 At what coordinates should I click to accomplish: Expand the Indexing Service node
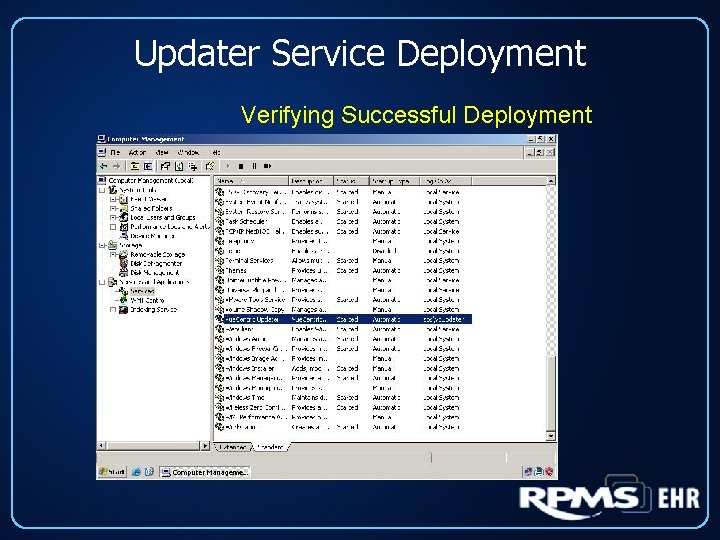(x=113, y=309)
